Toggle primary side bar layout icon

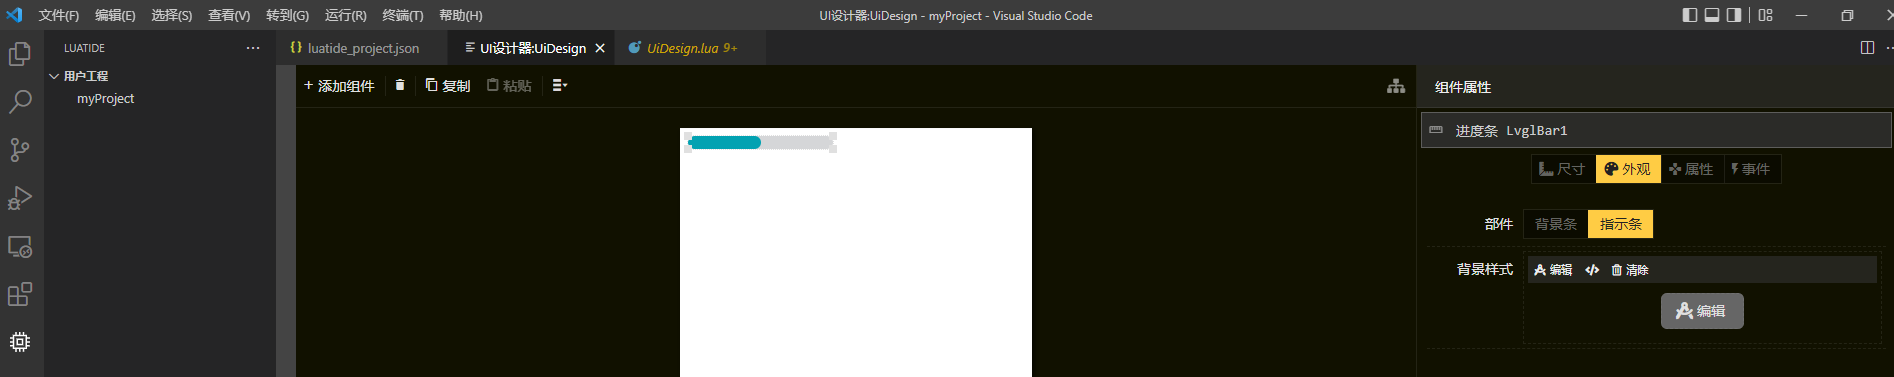[x=1690, y=15]
